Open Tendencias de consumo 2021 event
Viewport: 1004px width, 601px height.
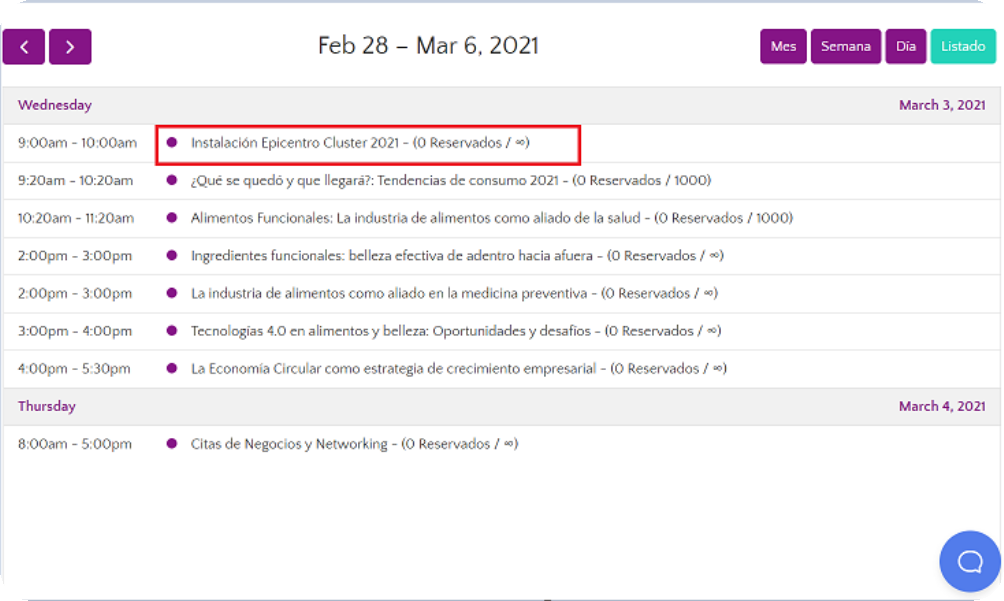pyautogui.click(x=450, y=181)
